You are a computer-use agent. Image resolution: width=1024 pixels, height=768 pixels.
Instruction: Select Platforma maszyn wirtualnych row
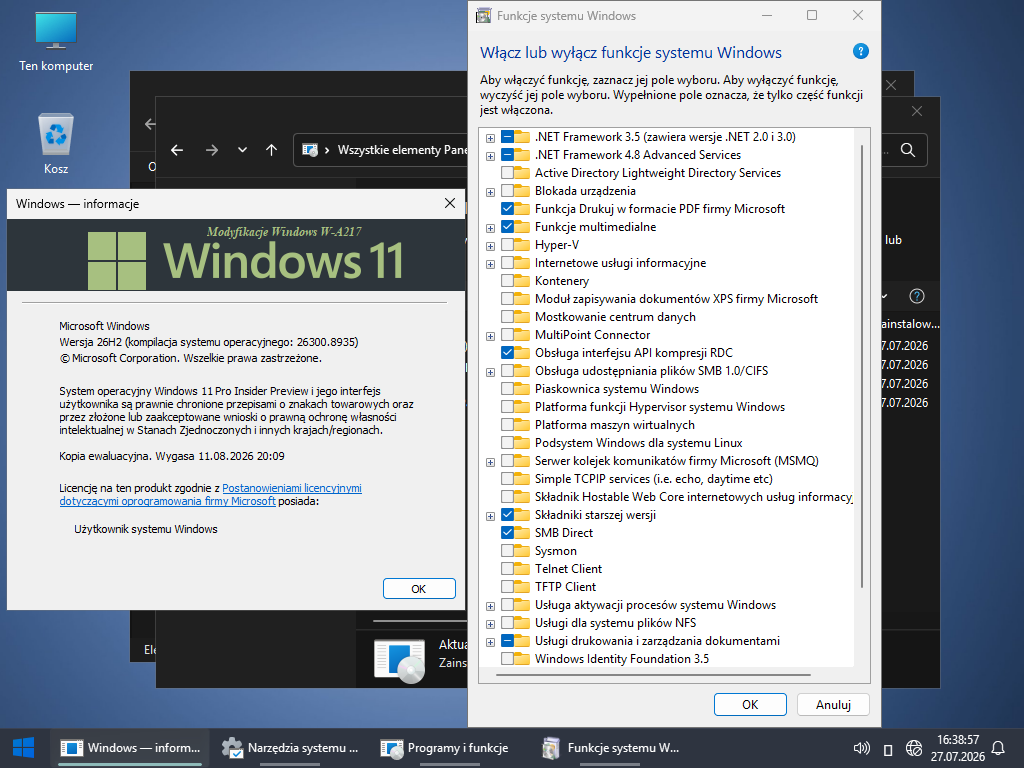point(615,425)
